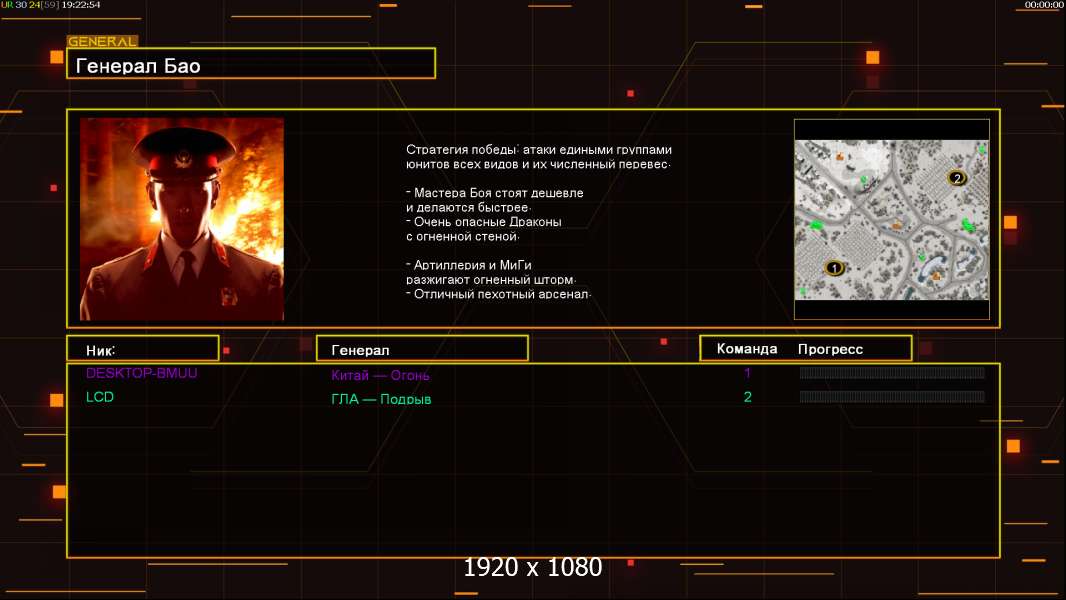Click the Прогресс column header
1066x600 pixels.
click(830, 349)
